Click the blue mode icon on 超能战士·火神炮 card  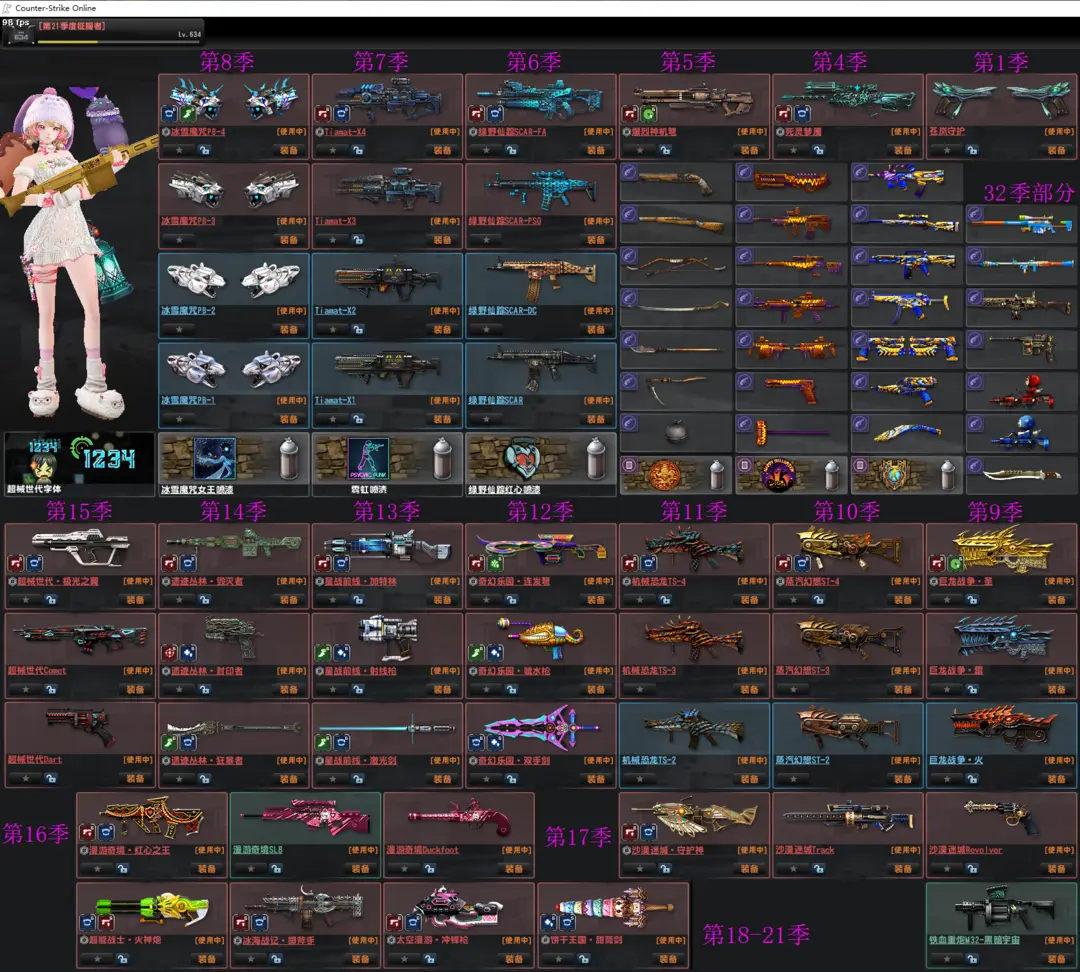click(x=87, y=922)
